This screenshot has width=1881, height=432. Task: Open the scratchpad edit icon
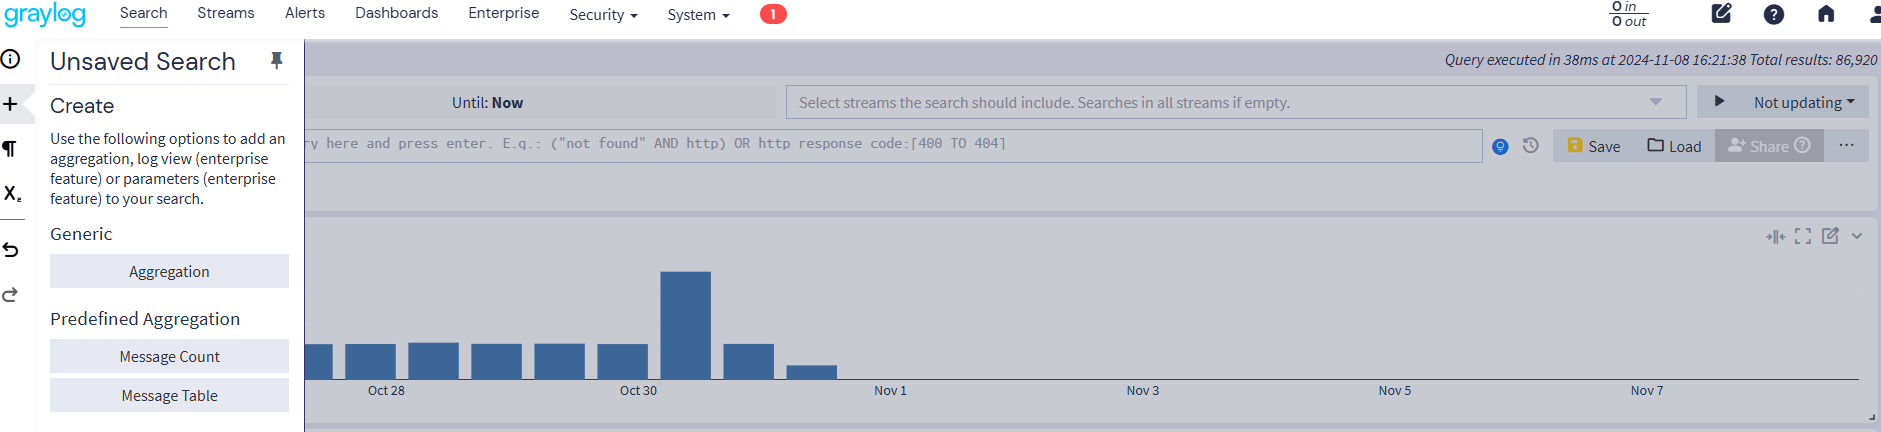coord(1721,14)
